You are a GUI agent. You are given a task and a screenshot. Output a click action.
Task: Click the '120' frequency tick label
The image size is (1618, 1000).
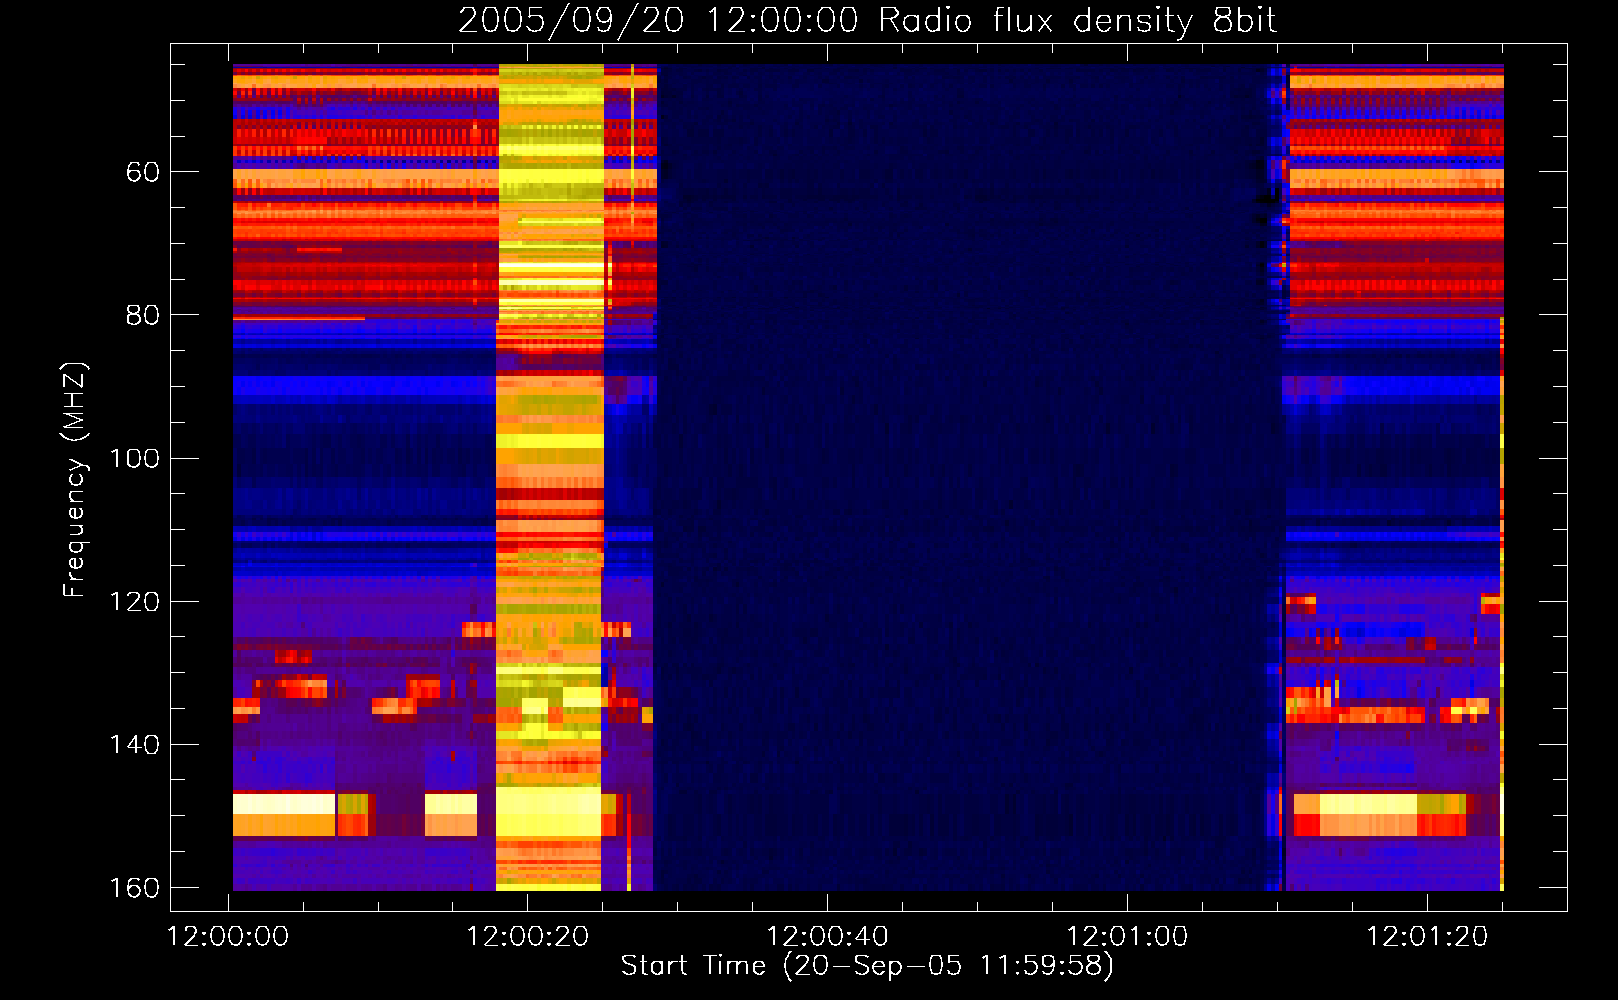(134, 601)
